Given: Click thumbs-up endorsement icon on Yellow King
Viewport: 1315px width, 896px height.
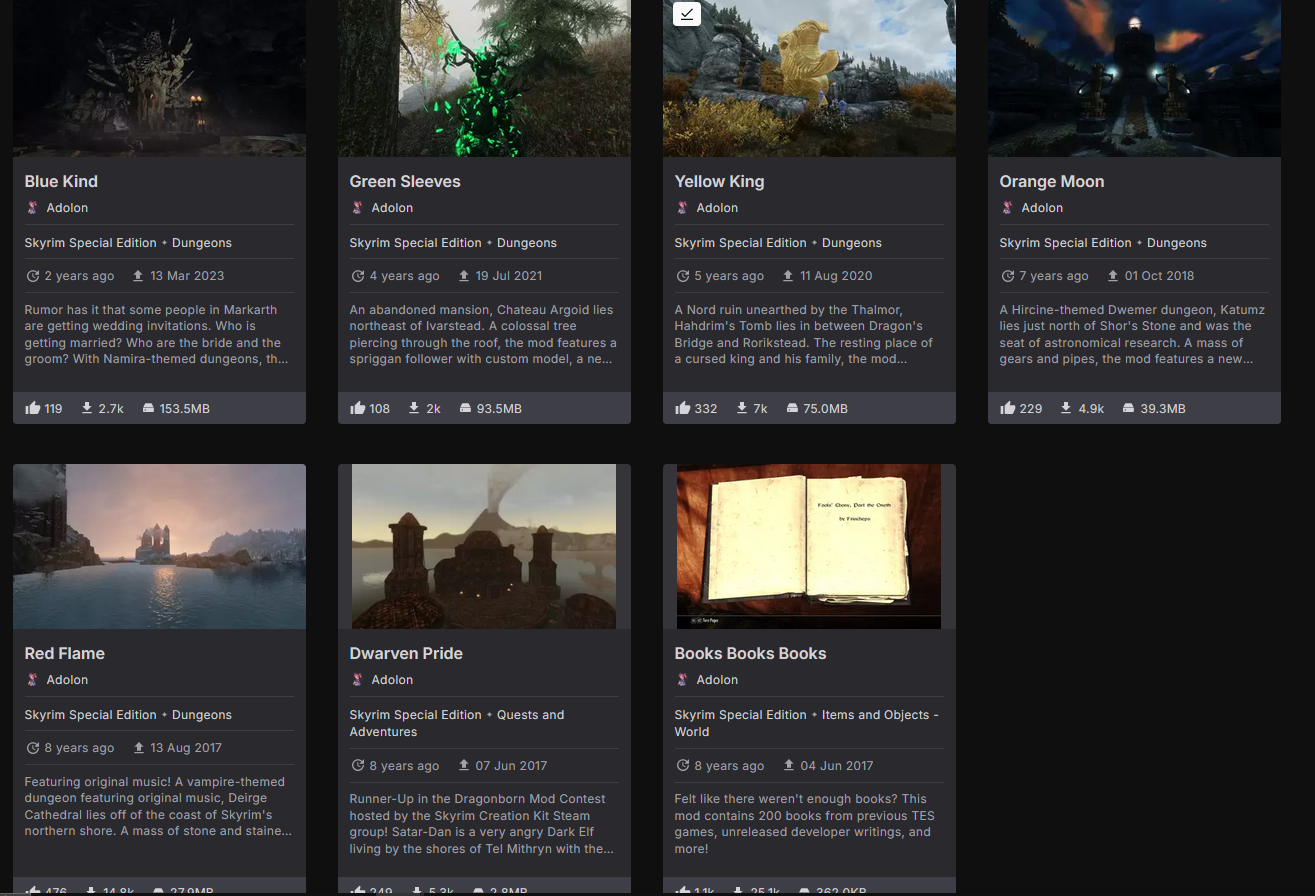Looking at the screenshot, I should 683,408.
